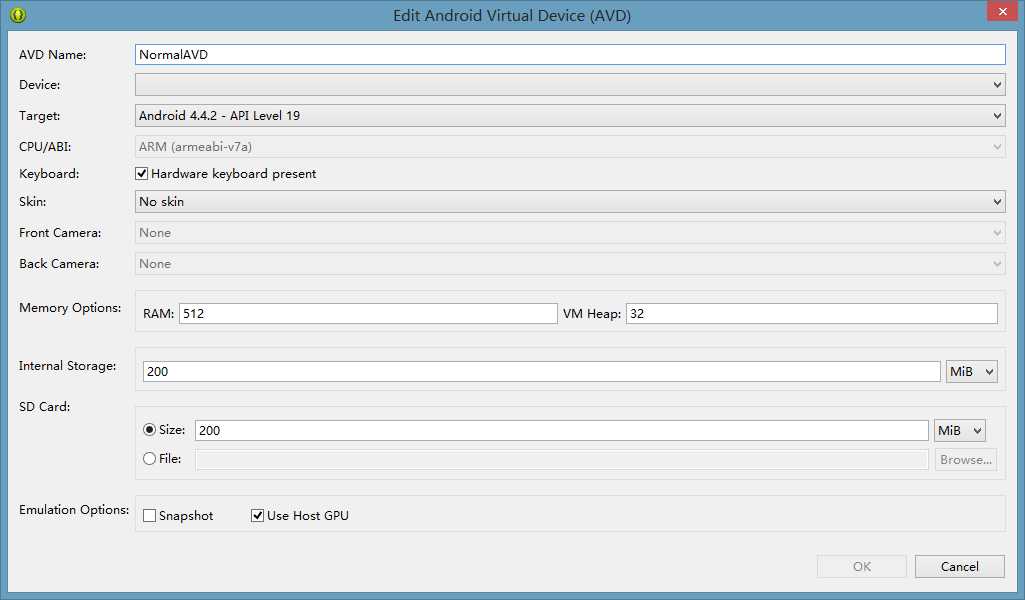Click the AVD Name label
Image resolution: width=1025 pixels, height=600 pixels.
point(52,55)
